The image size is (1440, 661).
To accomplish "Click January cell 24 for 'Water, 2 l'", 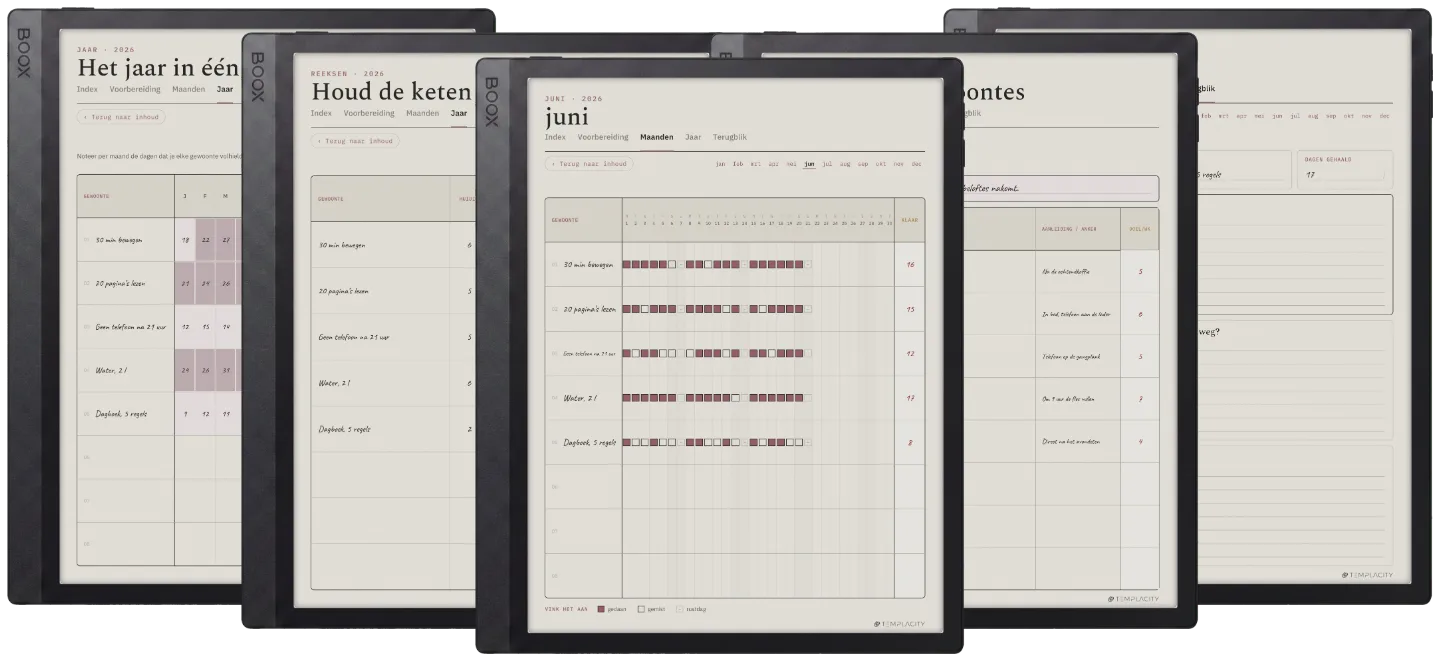I will click(185, 370).
